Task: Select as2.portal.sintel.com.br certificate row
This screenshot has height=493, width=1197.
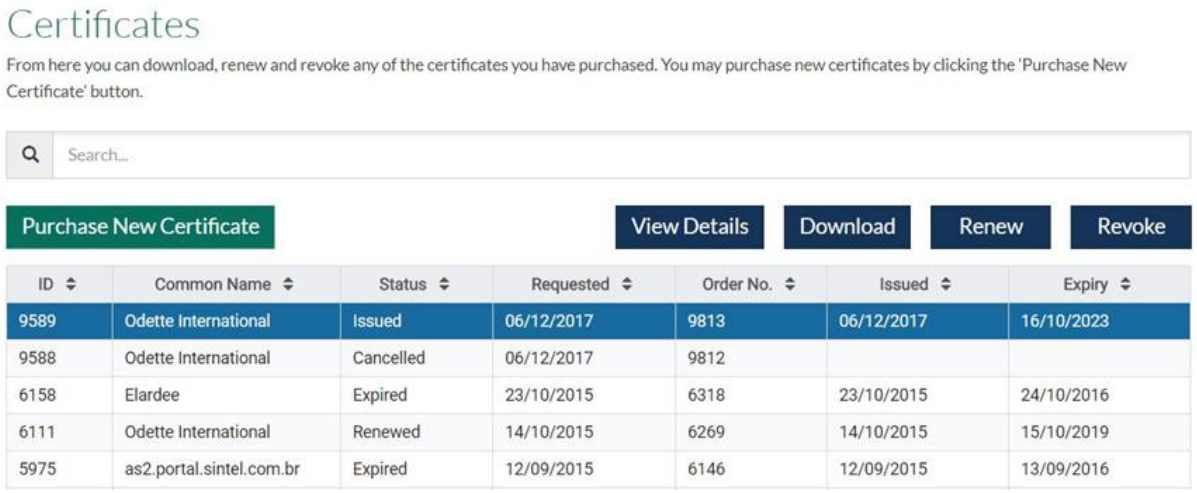Action: (x=598, y=469)
